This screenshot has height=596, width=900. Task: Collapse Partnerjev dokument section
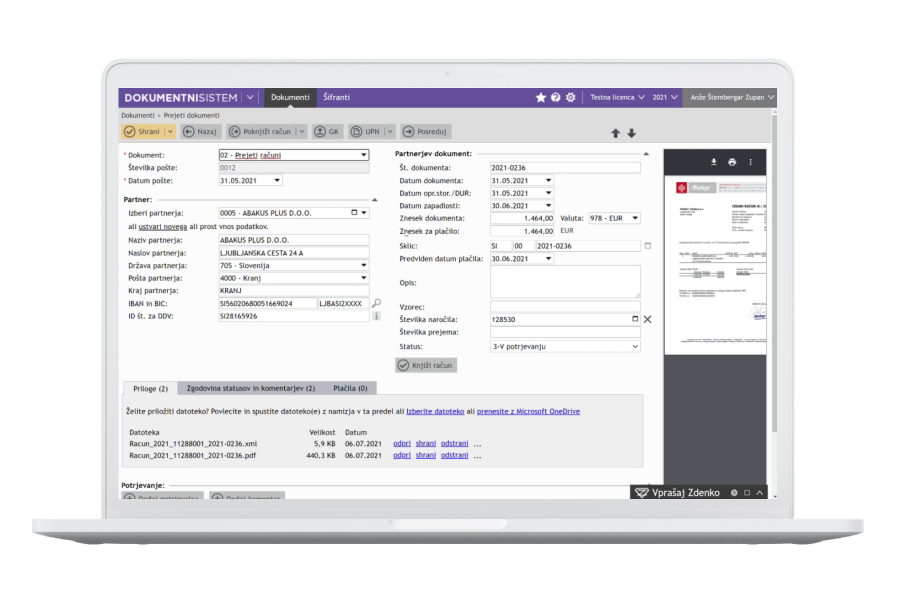click(646, 154)
